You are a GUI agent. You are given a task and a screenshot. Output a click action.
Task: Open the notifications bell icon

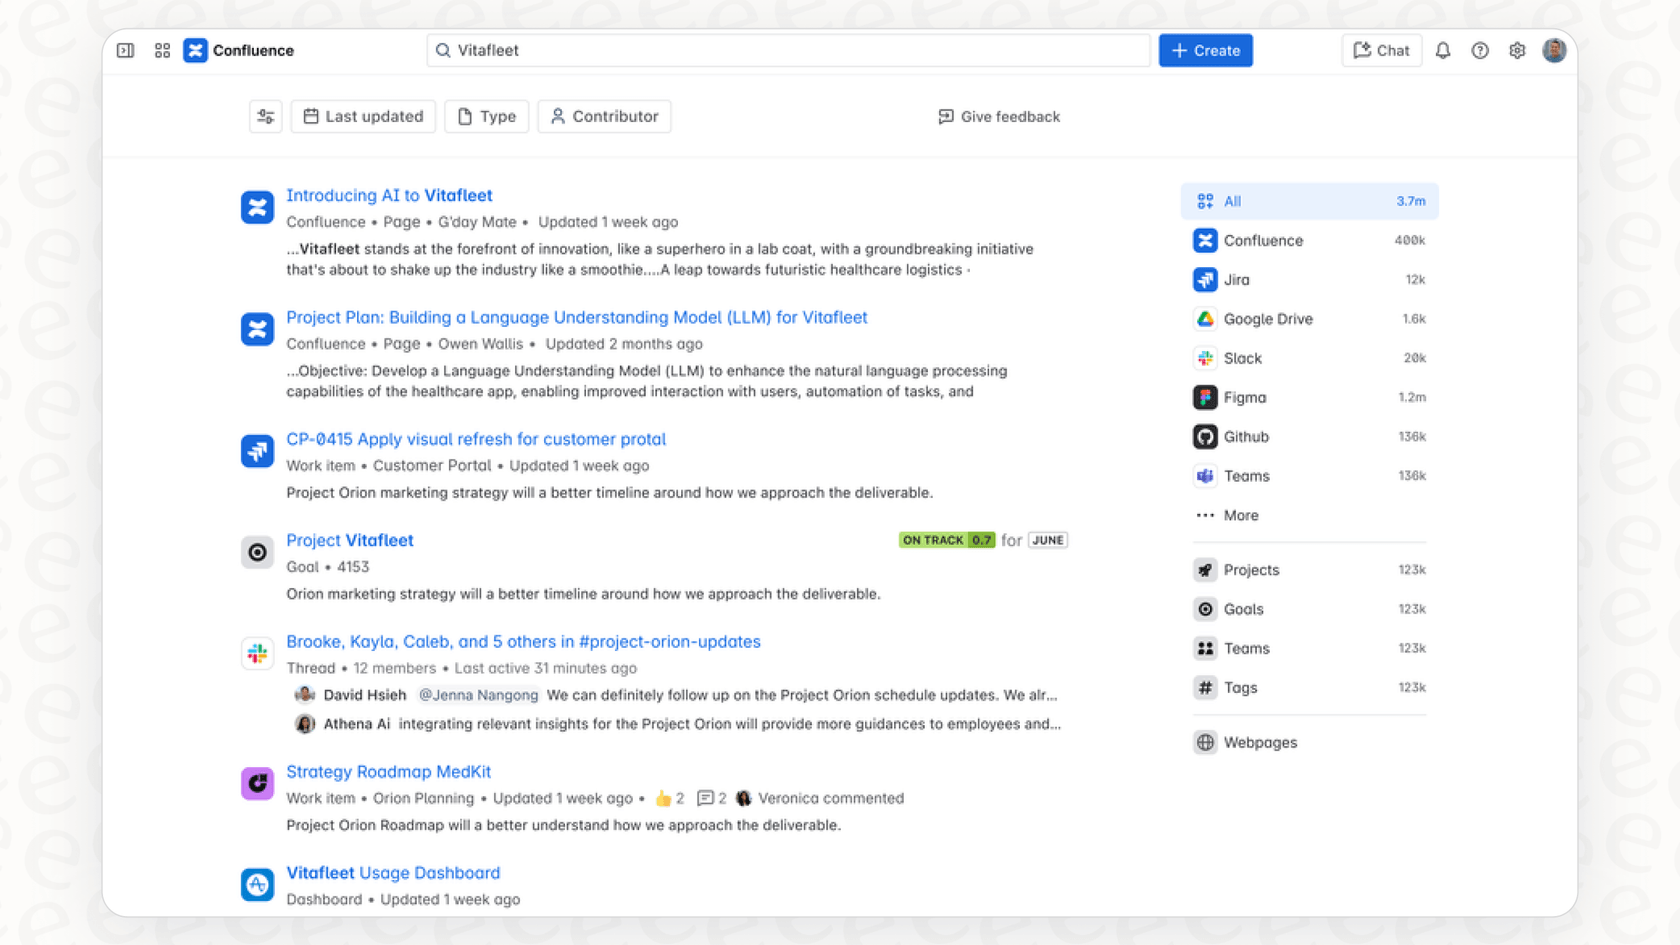click(x=1442, y=50)
